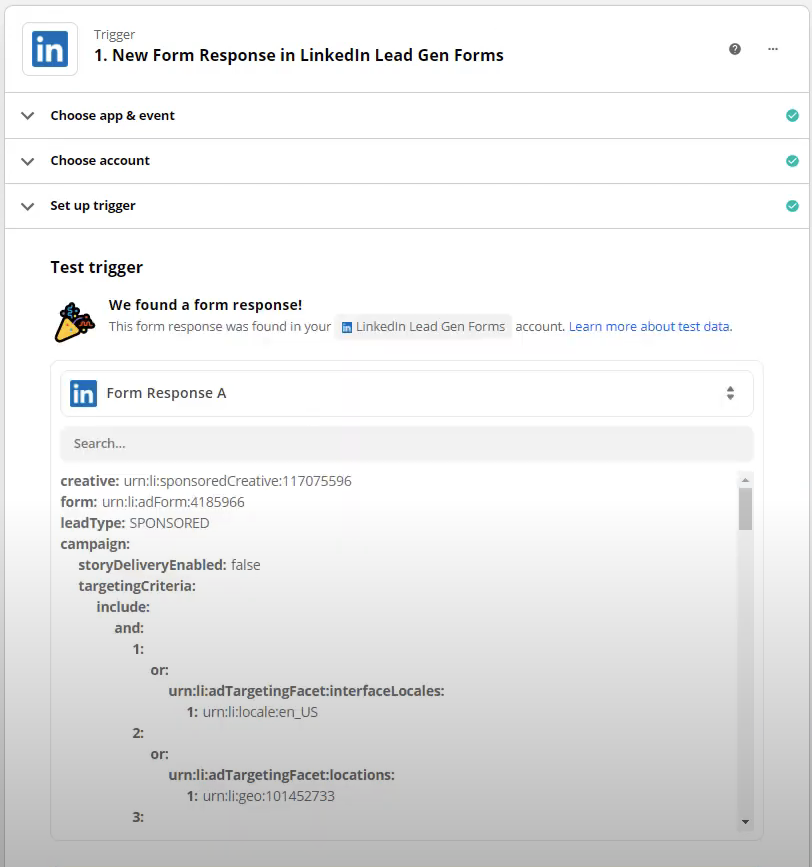This screenshot has height=867, width=812.
Task: Select the creative urn:li:sponsoredCreative:117075596 row
Action: pyautogui.click(x=206, y=481)
